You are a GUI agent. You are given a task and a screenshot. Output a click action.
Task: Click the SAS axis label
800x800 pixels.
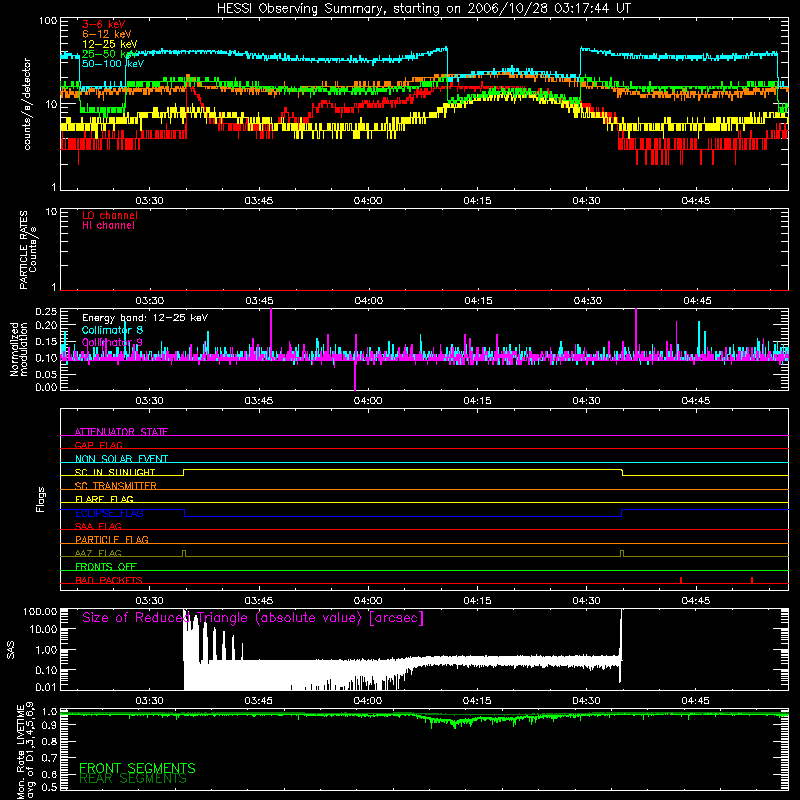10,650
